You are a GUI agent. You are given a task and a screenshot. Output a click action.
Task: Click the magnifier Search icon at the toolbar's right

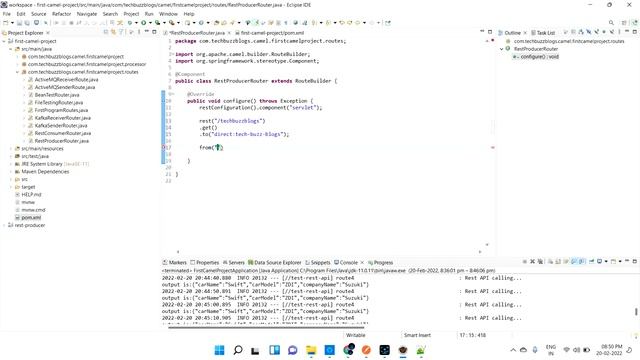(611, 23)
